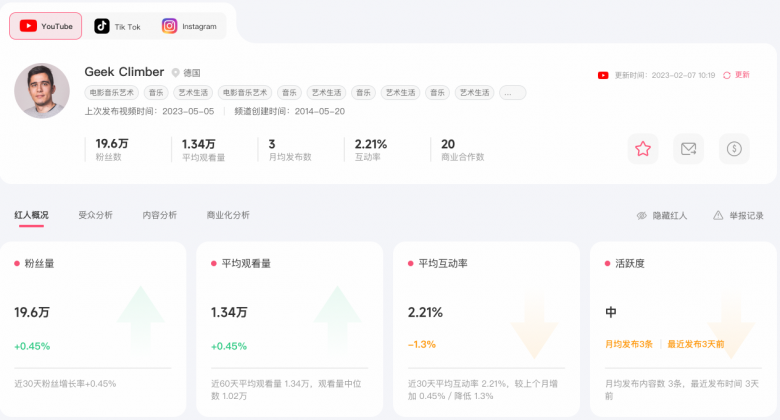Click the Geek Climber profile avatar

click(42, 91)
